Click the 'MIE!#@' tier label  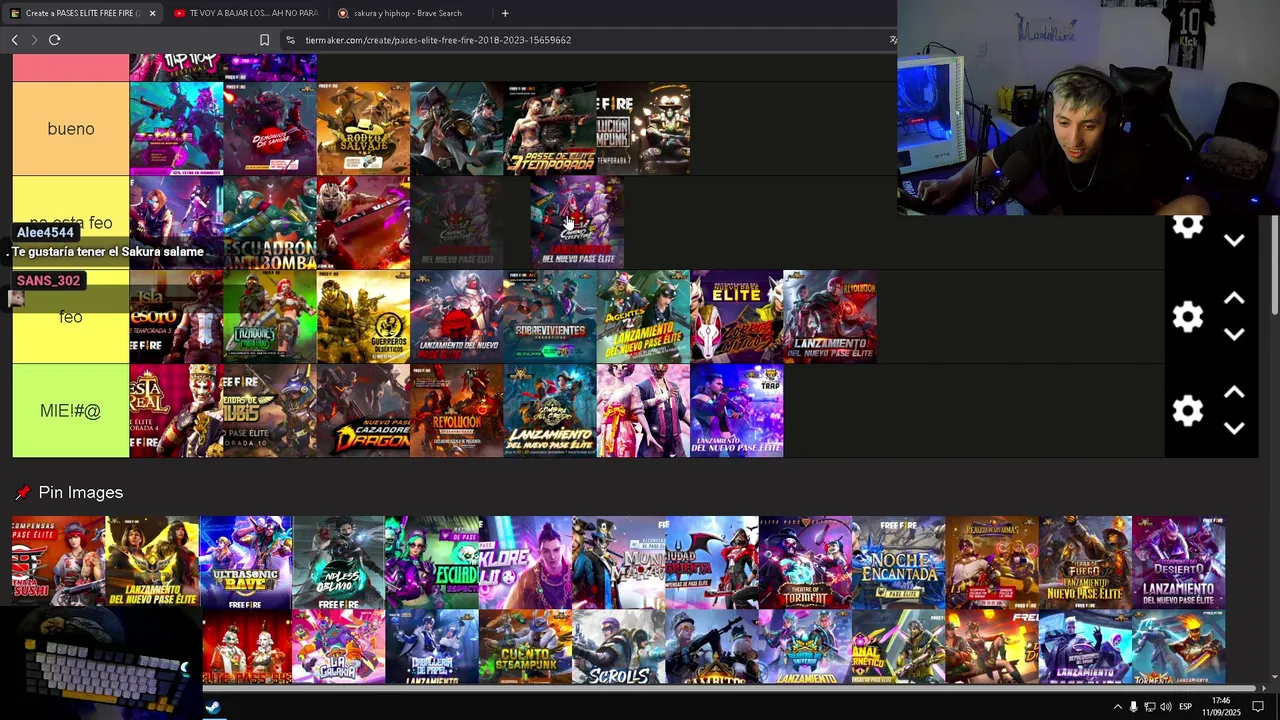[x=71, y=411]
